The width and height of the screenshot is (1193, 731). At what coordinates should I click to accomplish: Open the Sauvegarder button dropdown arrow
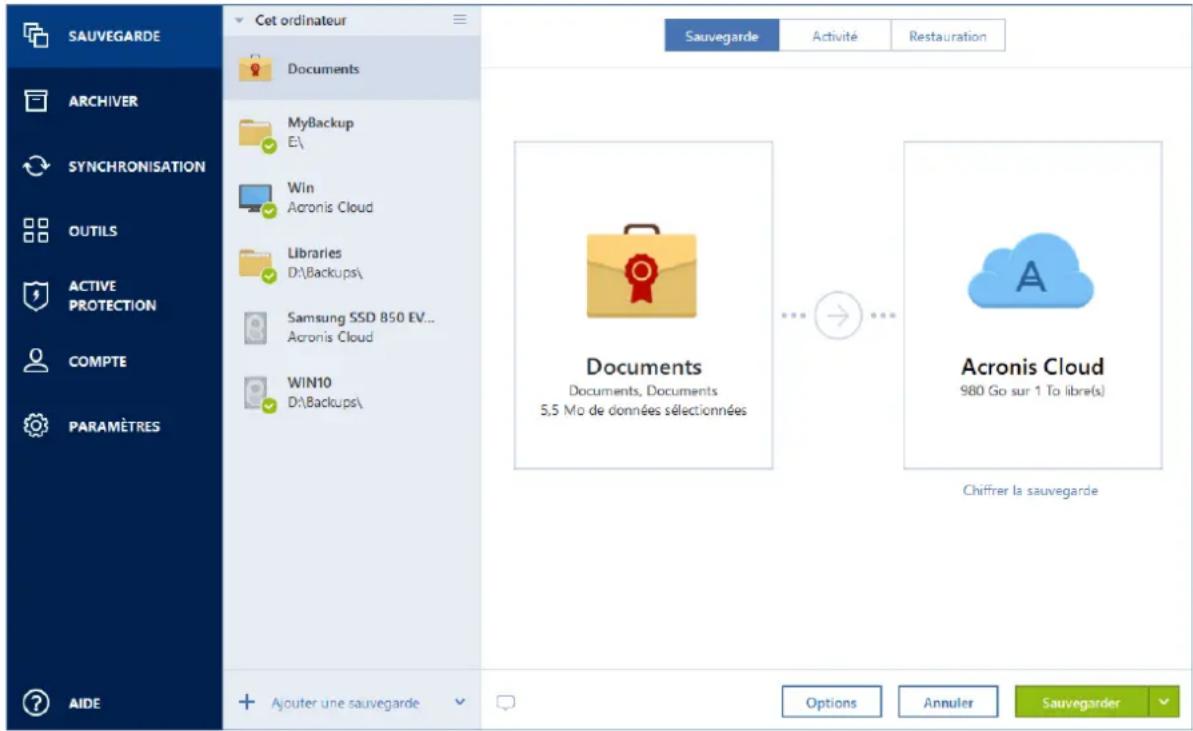pyautogui.click(x=1163, y=702)
